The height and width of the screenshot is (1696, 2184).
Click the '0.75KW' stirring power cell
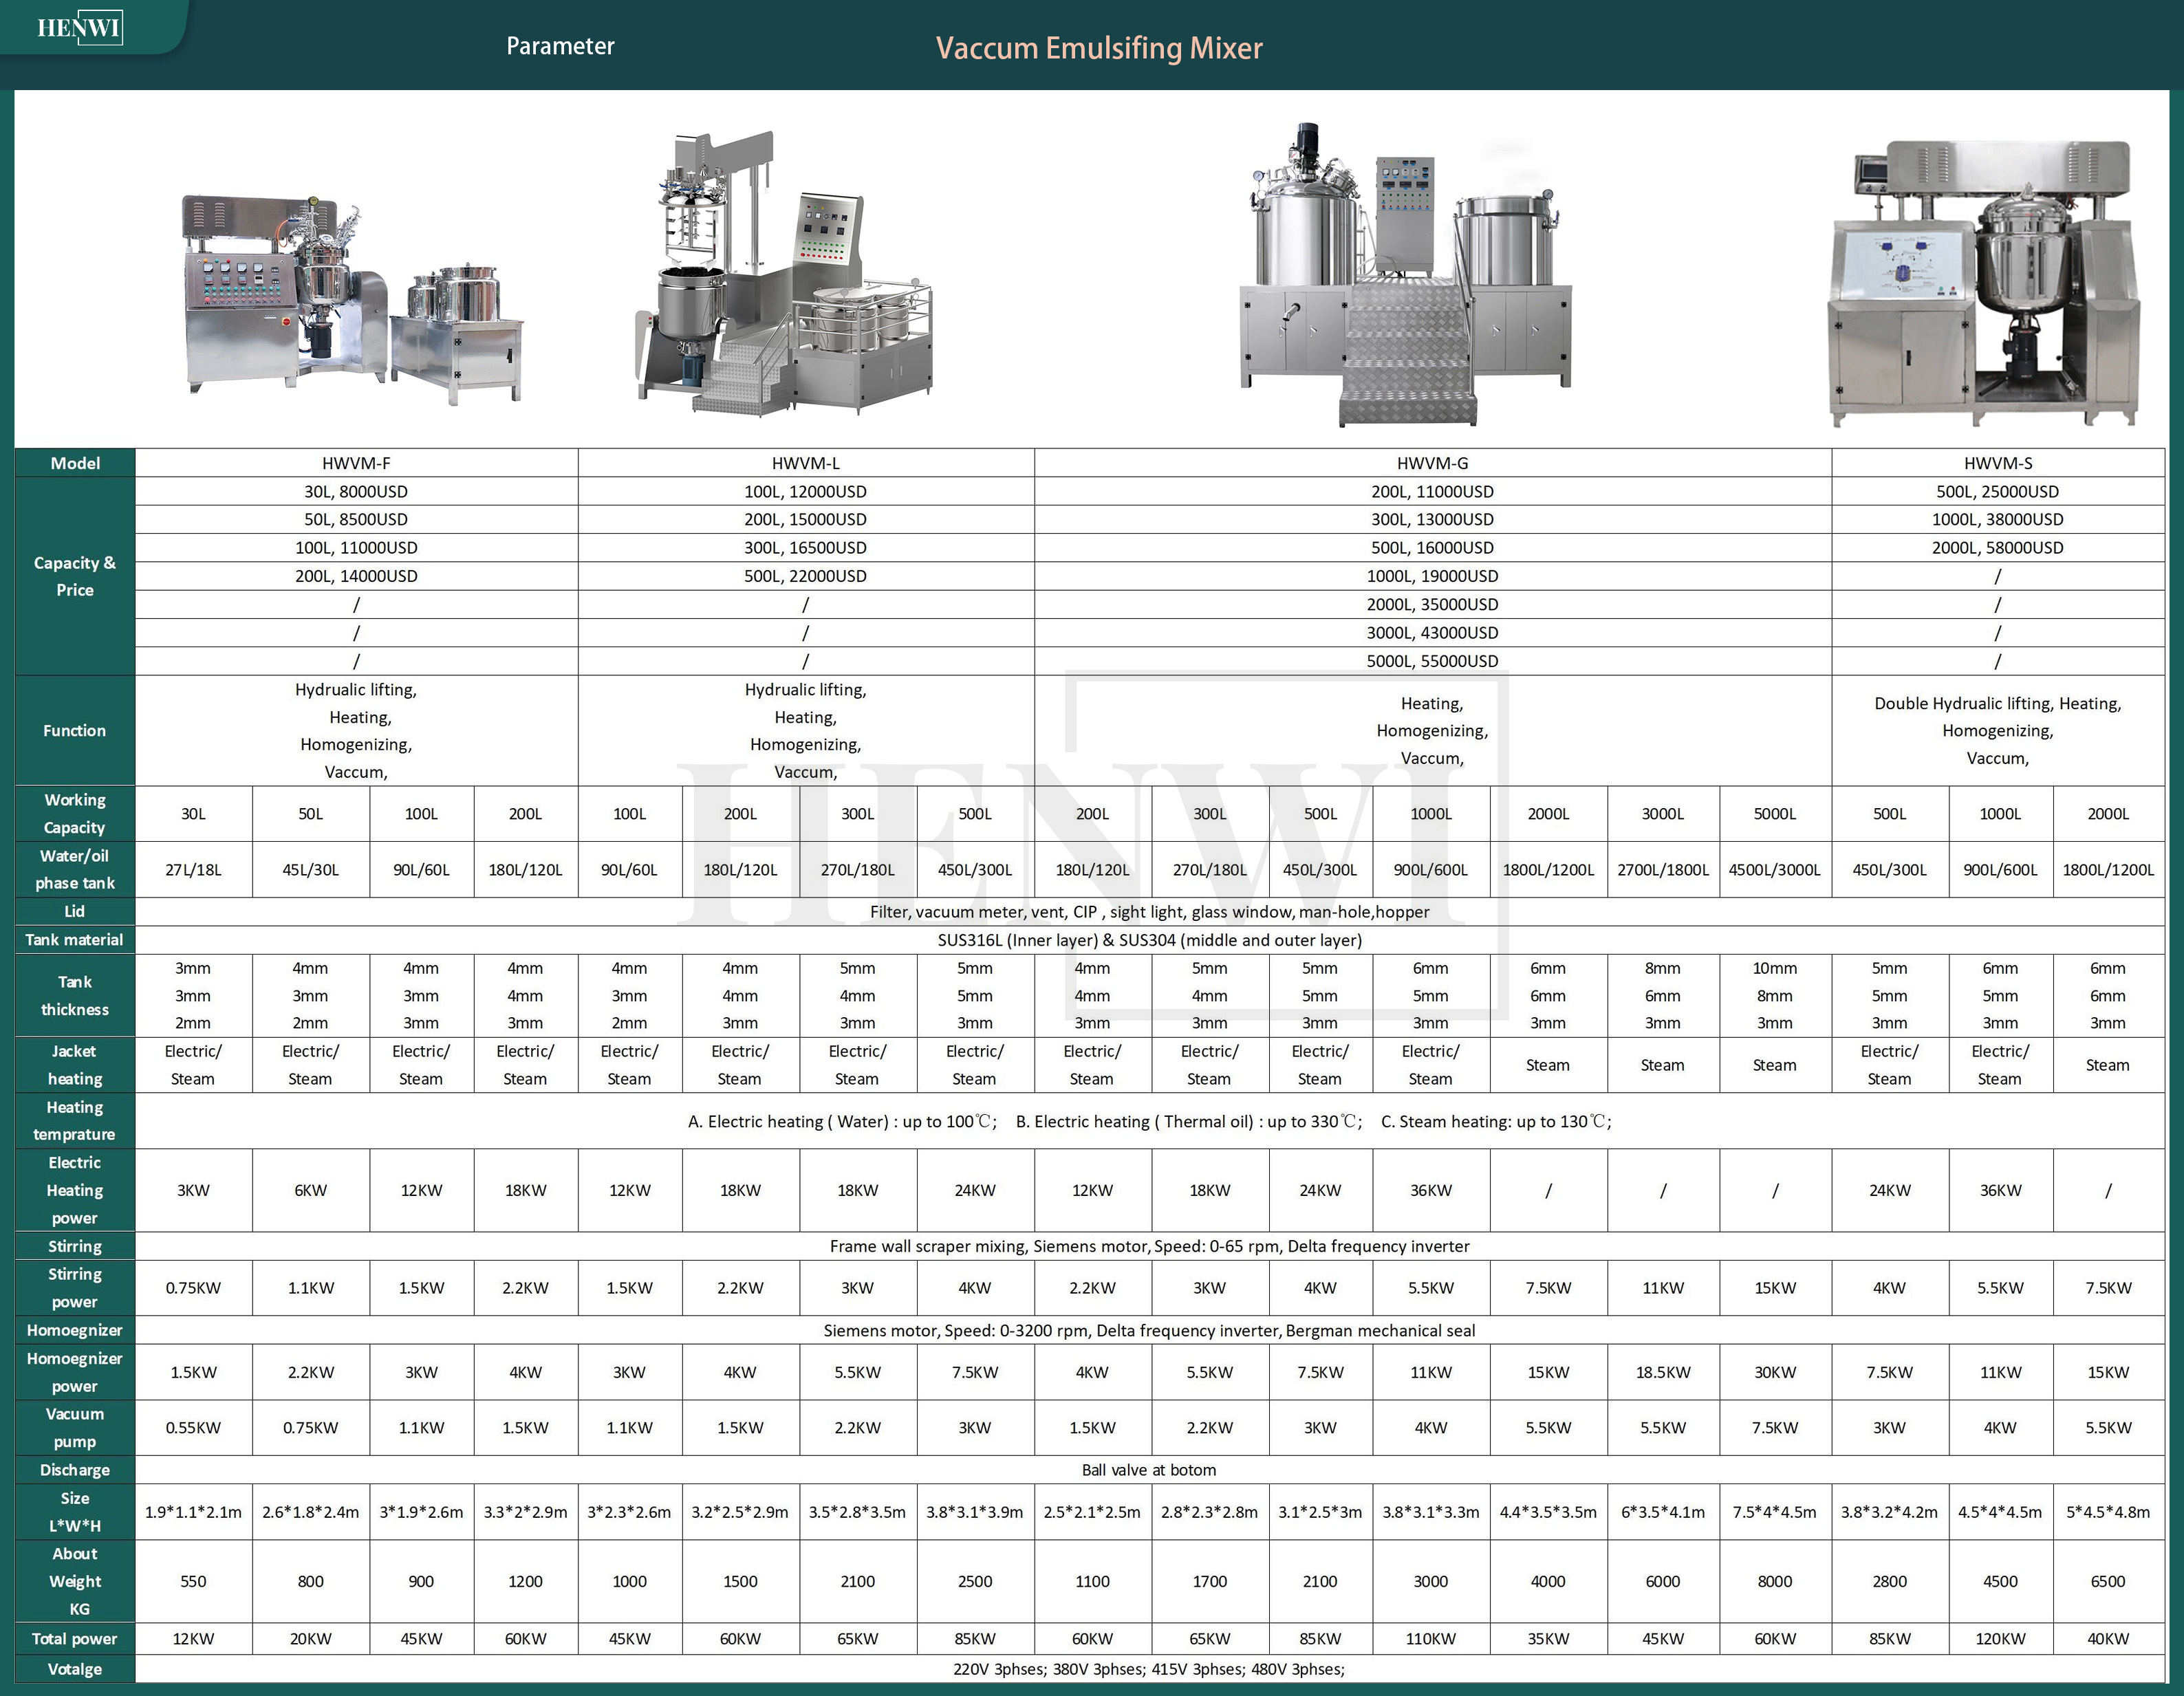click(194, 1288)
